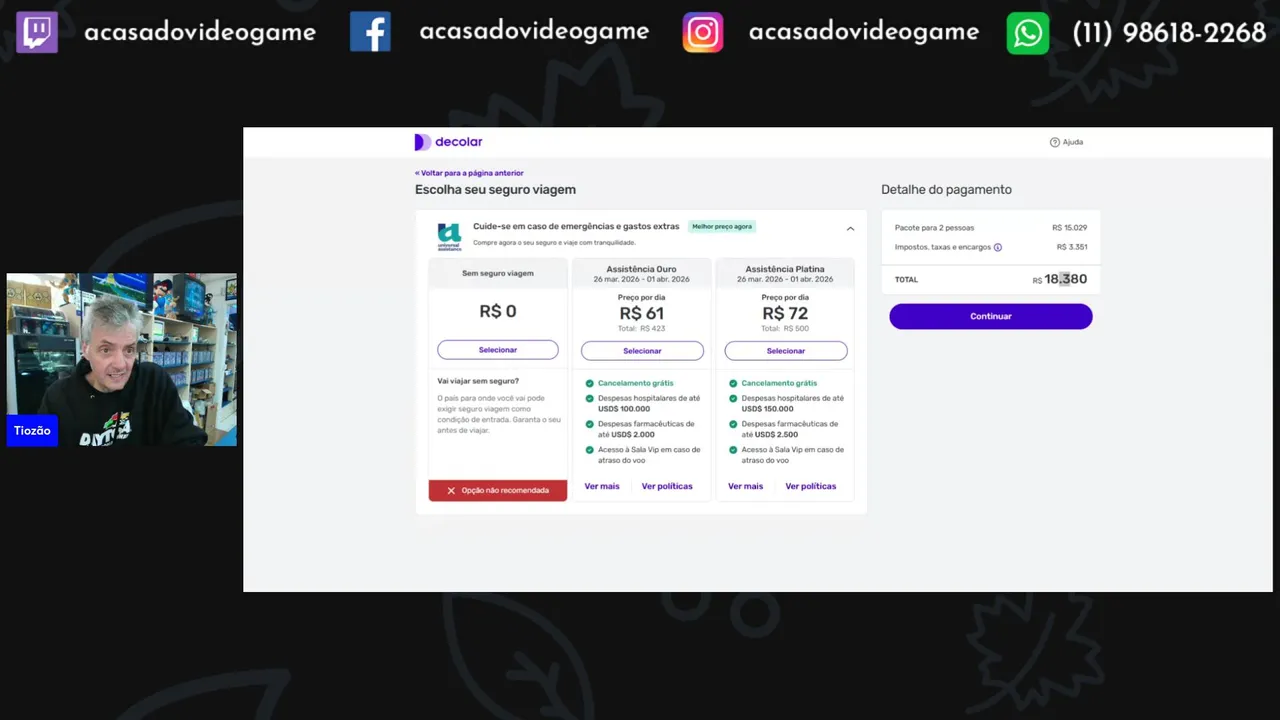Open Ver mais for Assistência Ouro
The height and width of the screenshot is (720, 1280).
pos(602,486)
